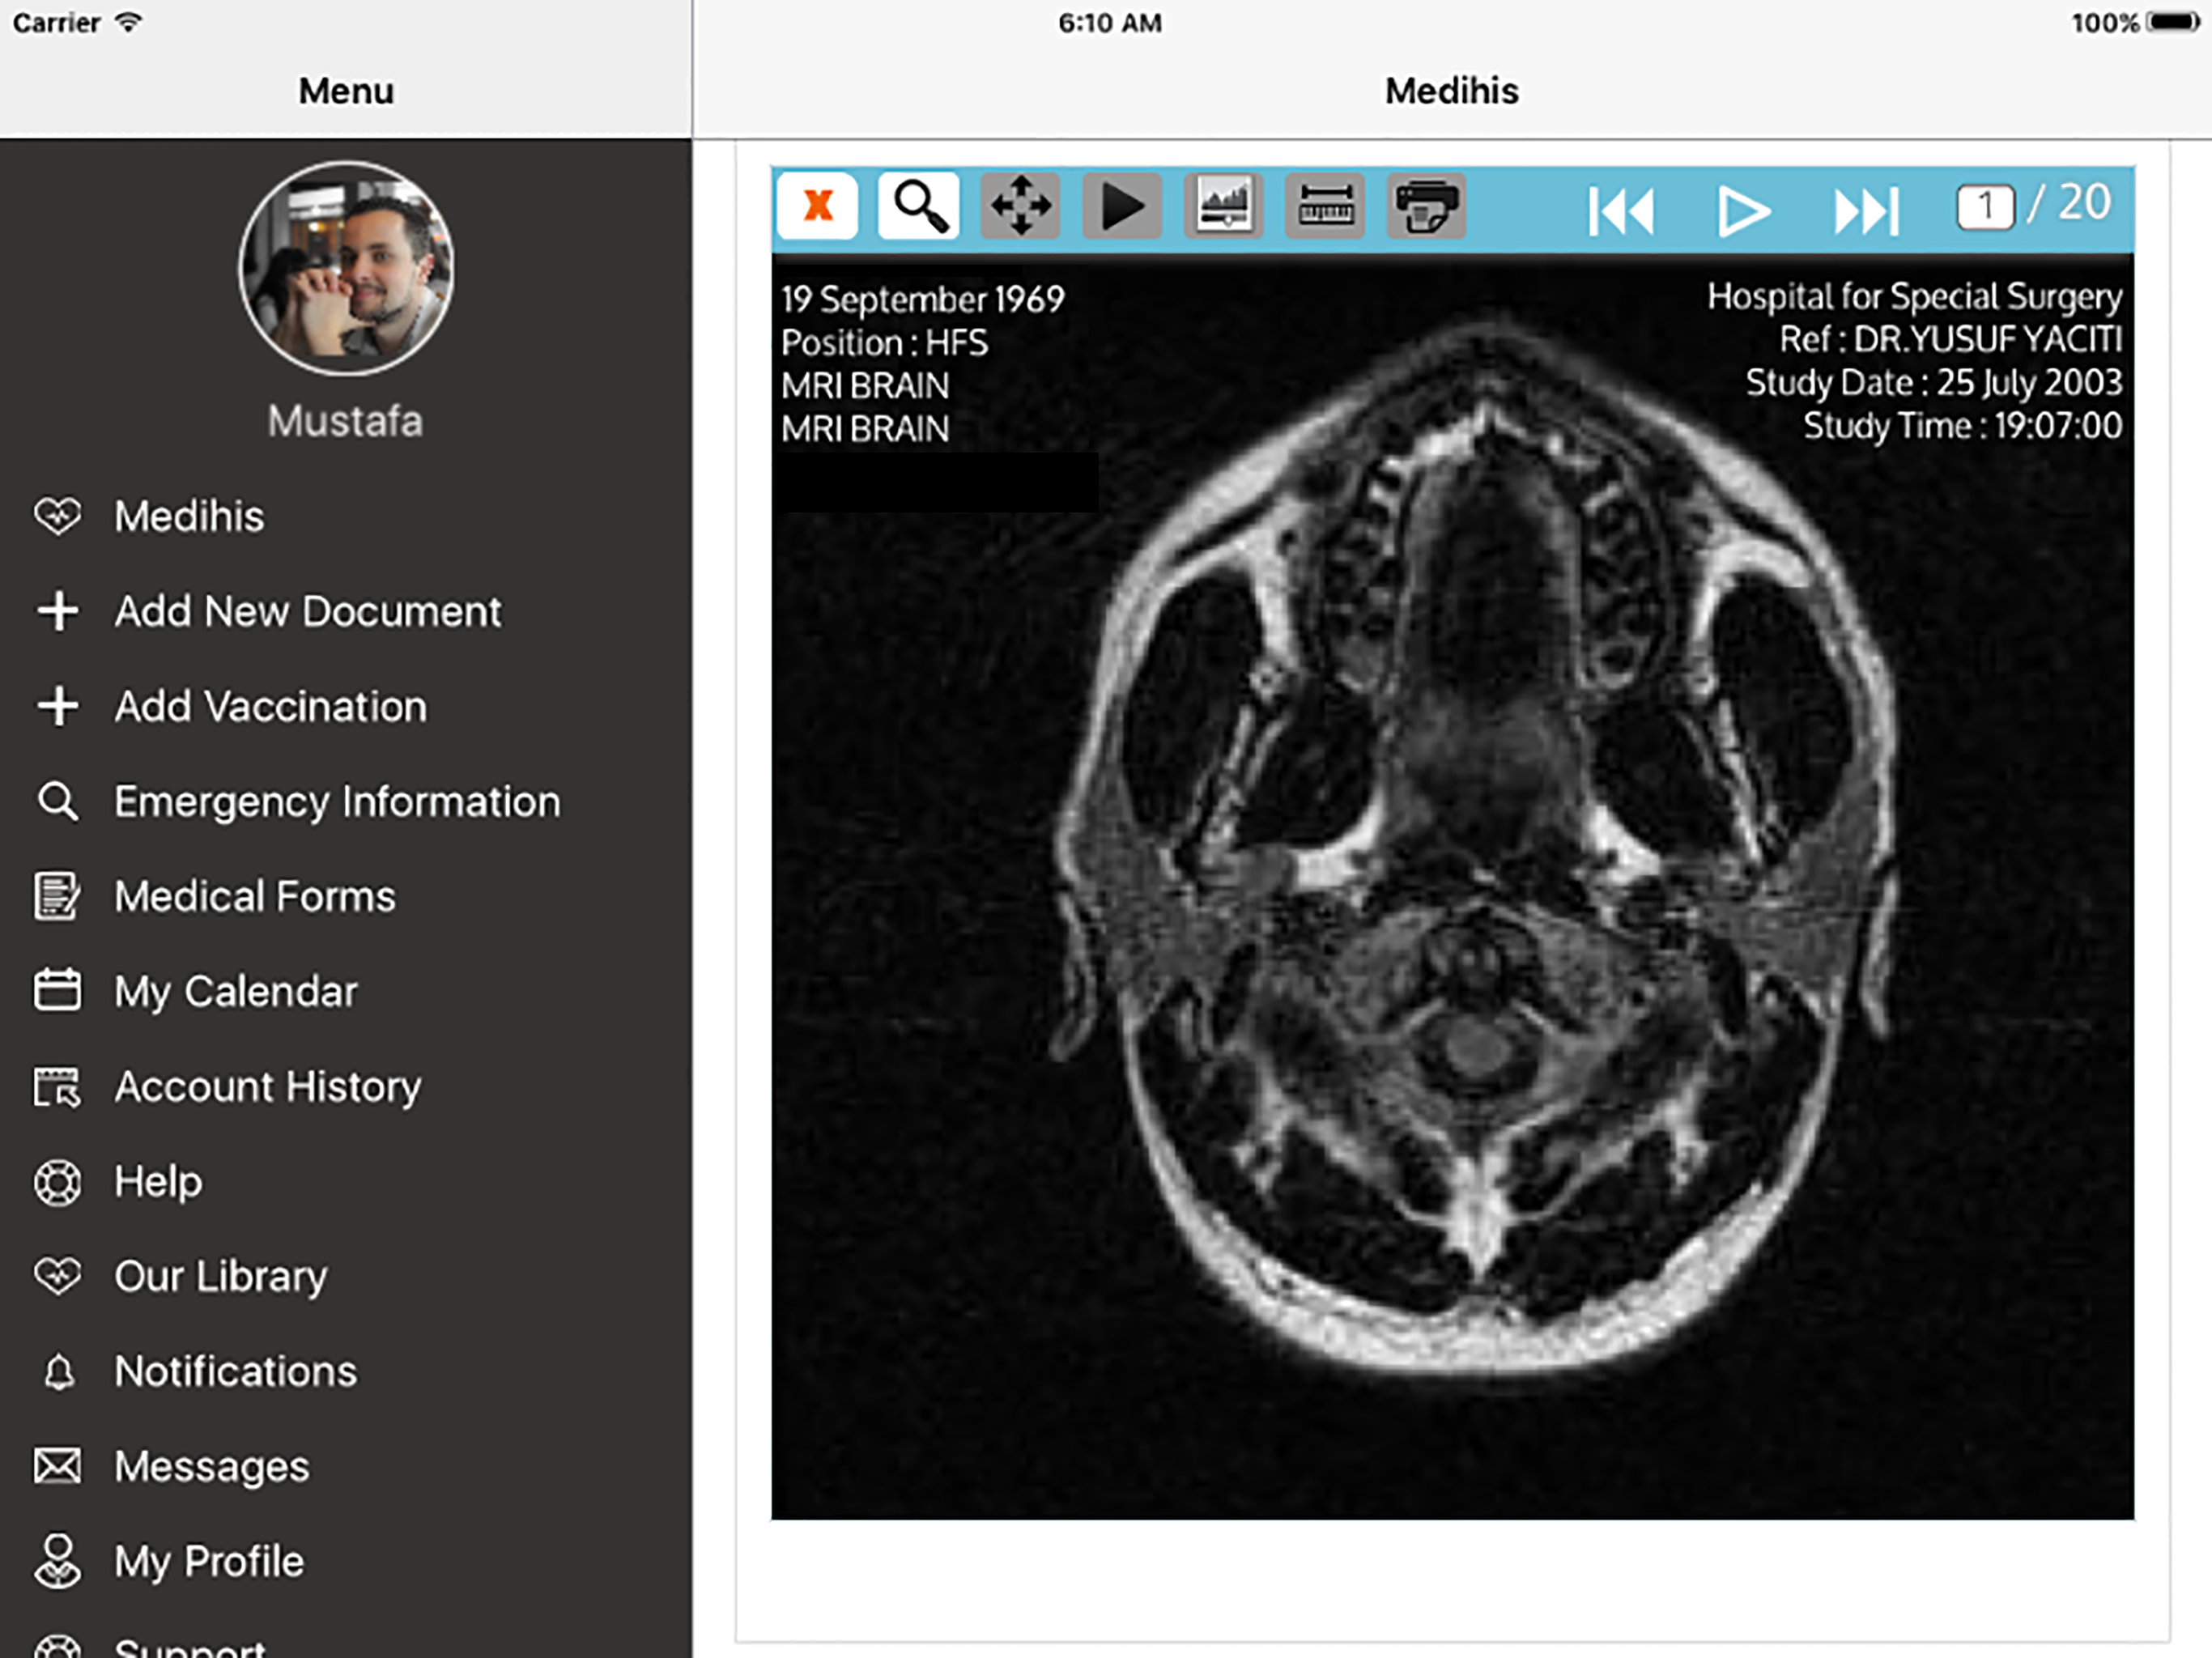Open Emergency Information from menu

(x=346, y=801)
